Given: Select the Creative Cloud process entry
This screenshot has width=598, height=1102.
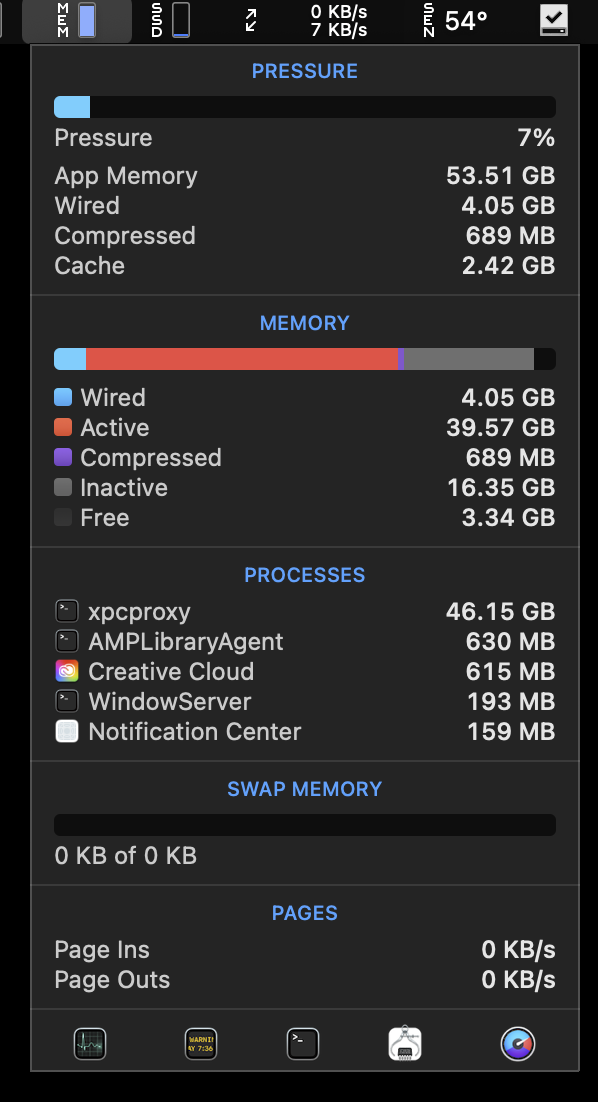Looking at the screenshot, I should tap(305, 671).
